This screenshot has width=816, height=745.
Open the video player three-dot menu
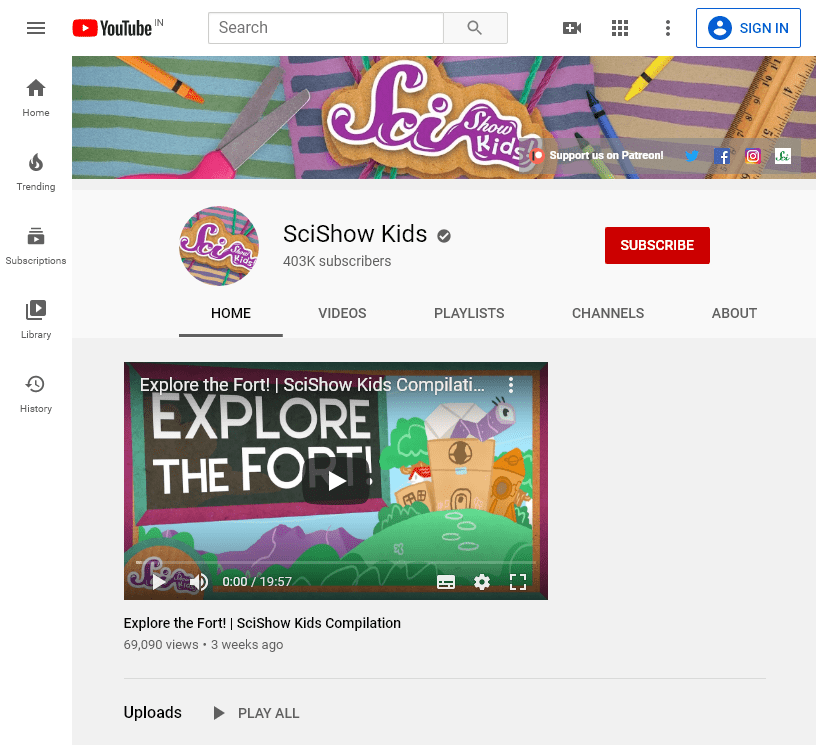pos(511,385)
